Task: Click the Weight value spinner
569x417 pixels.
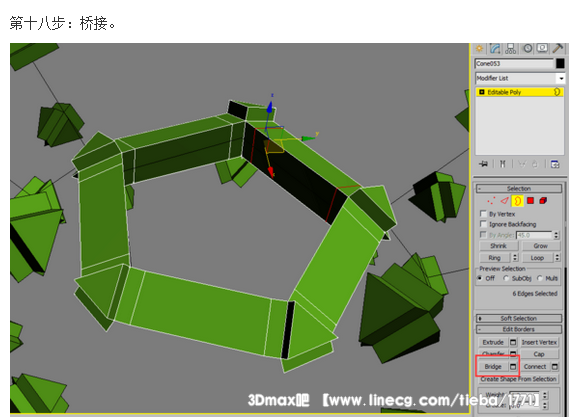Action: pyautogui.click(x=545, y=395)
